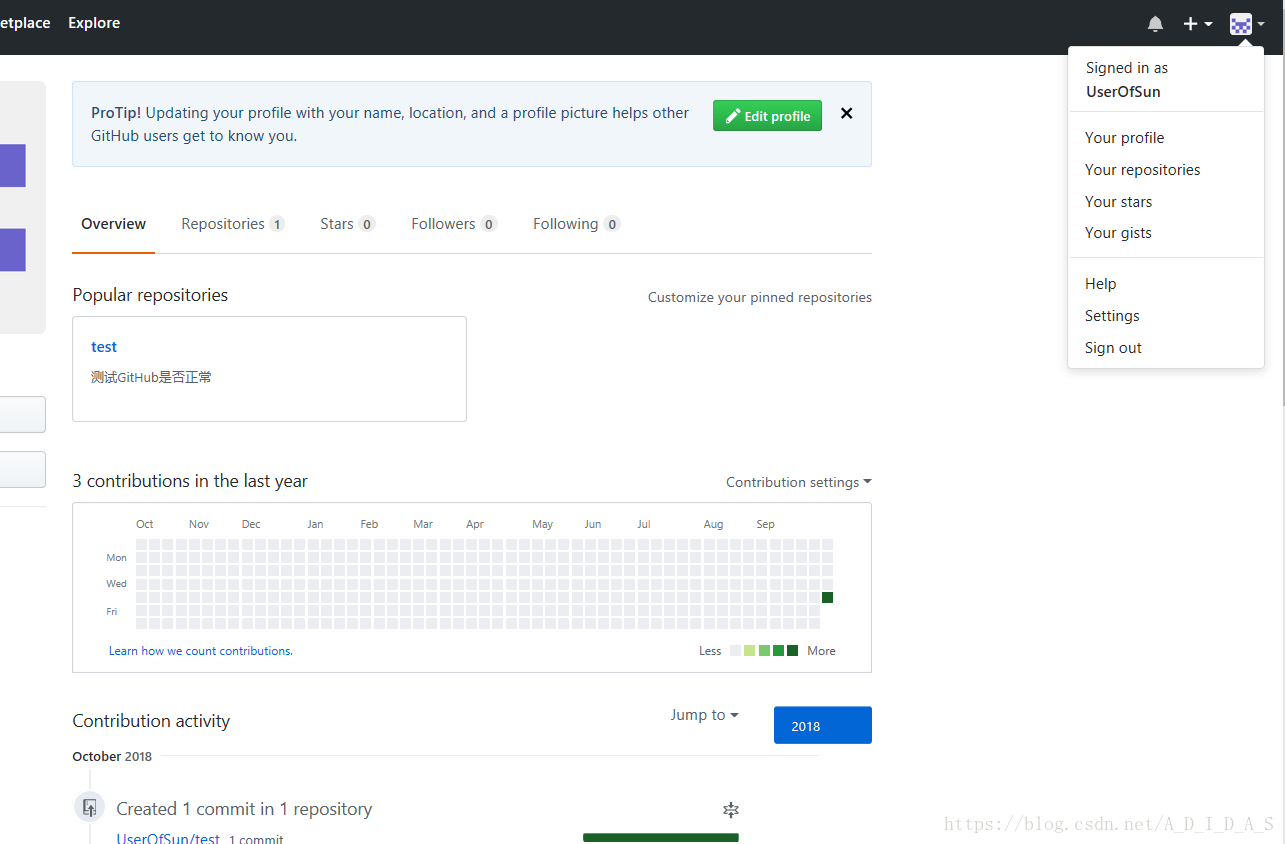Open the notifications bell icon
This screenshot has width=1285, height=844.
[x=1155, y=23]
